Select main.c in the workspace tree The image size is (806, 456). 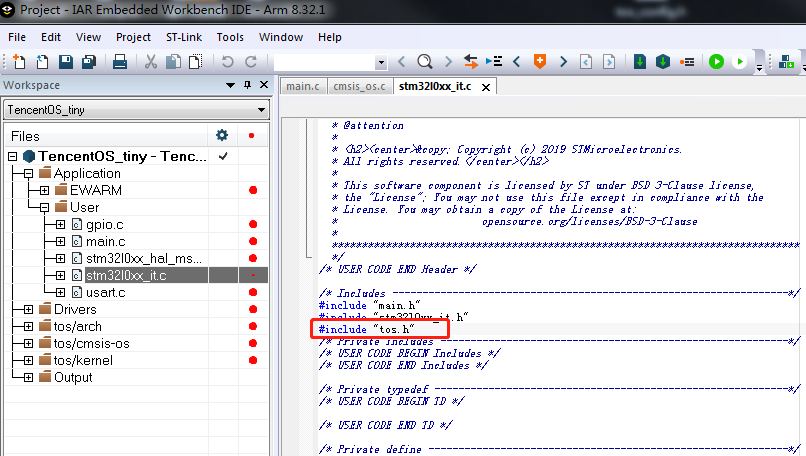click(x=105, y=241)
